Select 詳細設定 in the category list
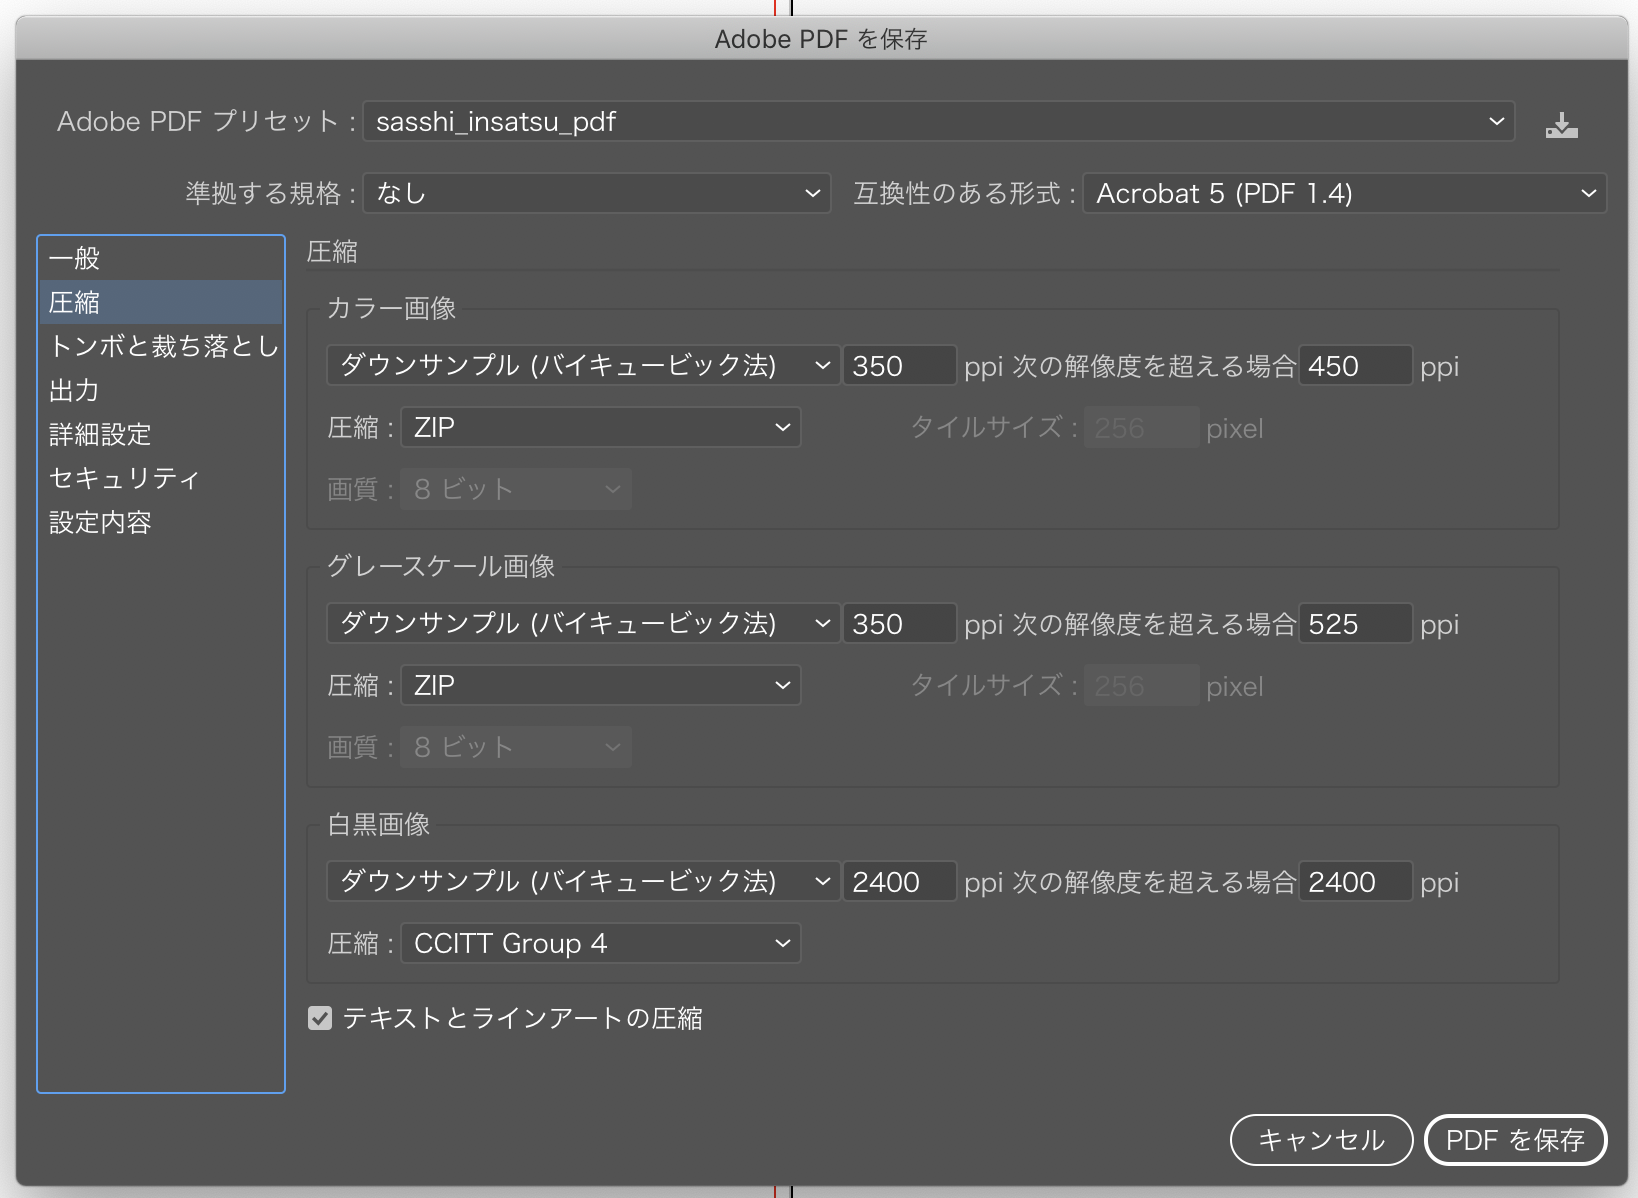The height and width of the screenshot is (1198, 1638). coord(161,434)
